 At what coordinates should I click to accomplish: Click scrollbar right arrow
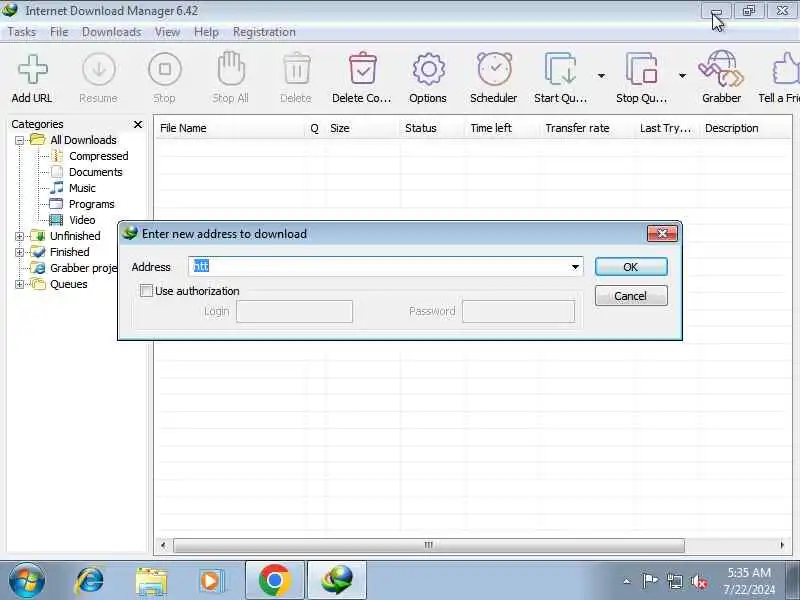[x=782, y=545]
